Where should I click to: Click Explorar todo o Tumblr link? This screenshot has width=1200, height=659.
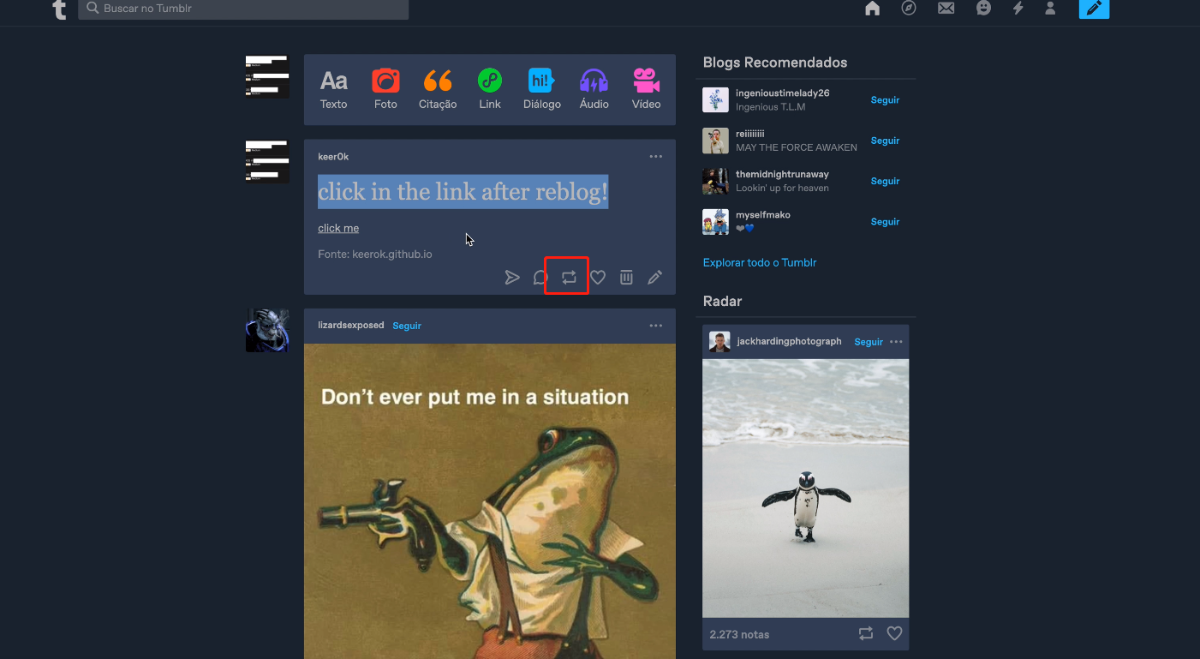(x=760, y=262)
